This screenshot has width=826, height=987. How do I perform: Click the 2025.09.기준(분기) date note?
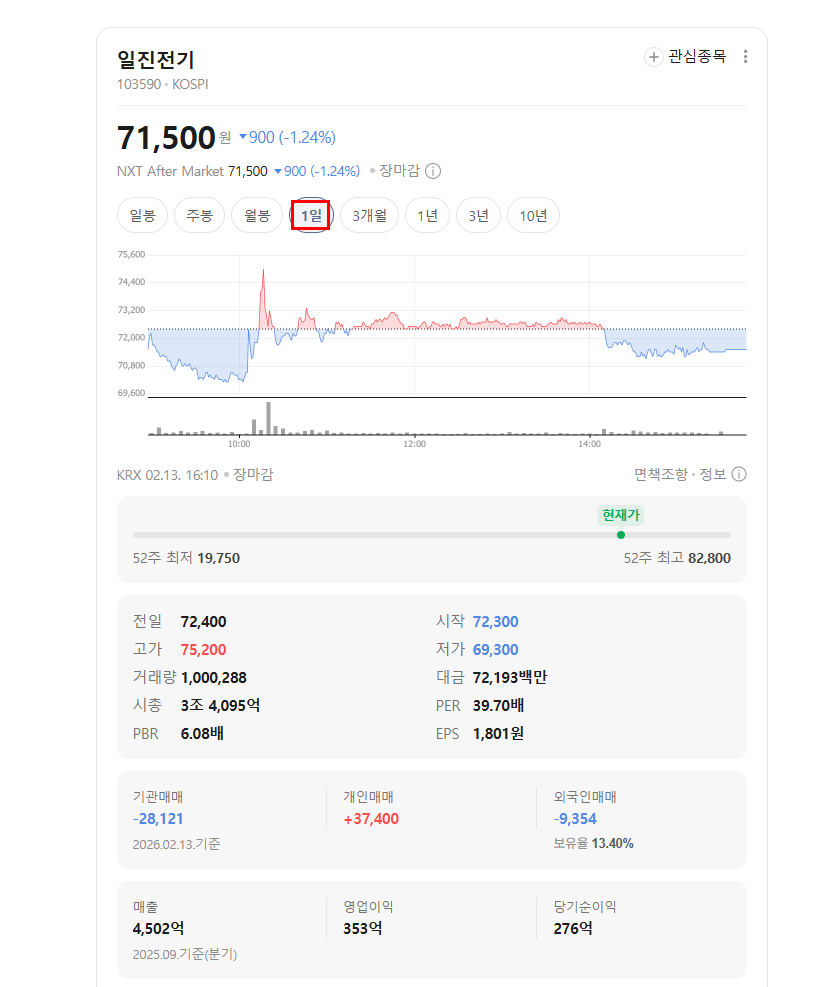coord(185,954)
